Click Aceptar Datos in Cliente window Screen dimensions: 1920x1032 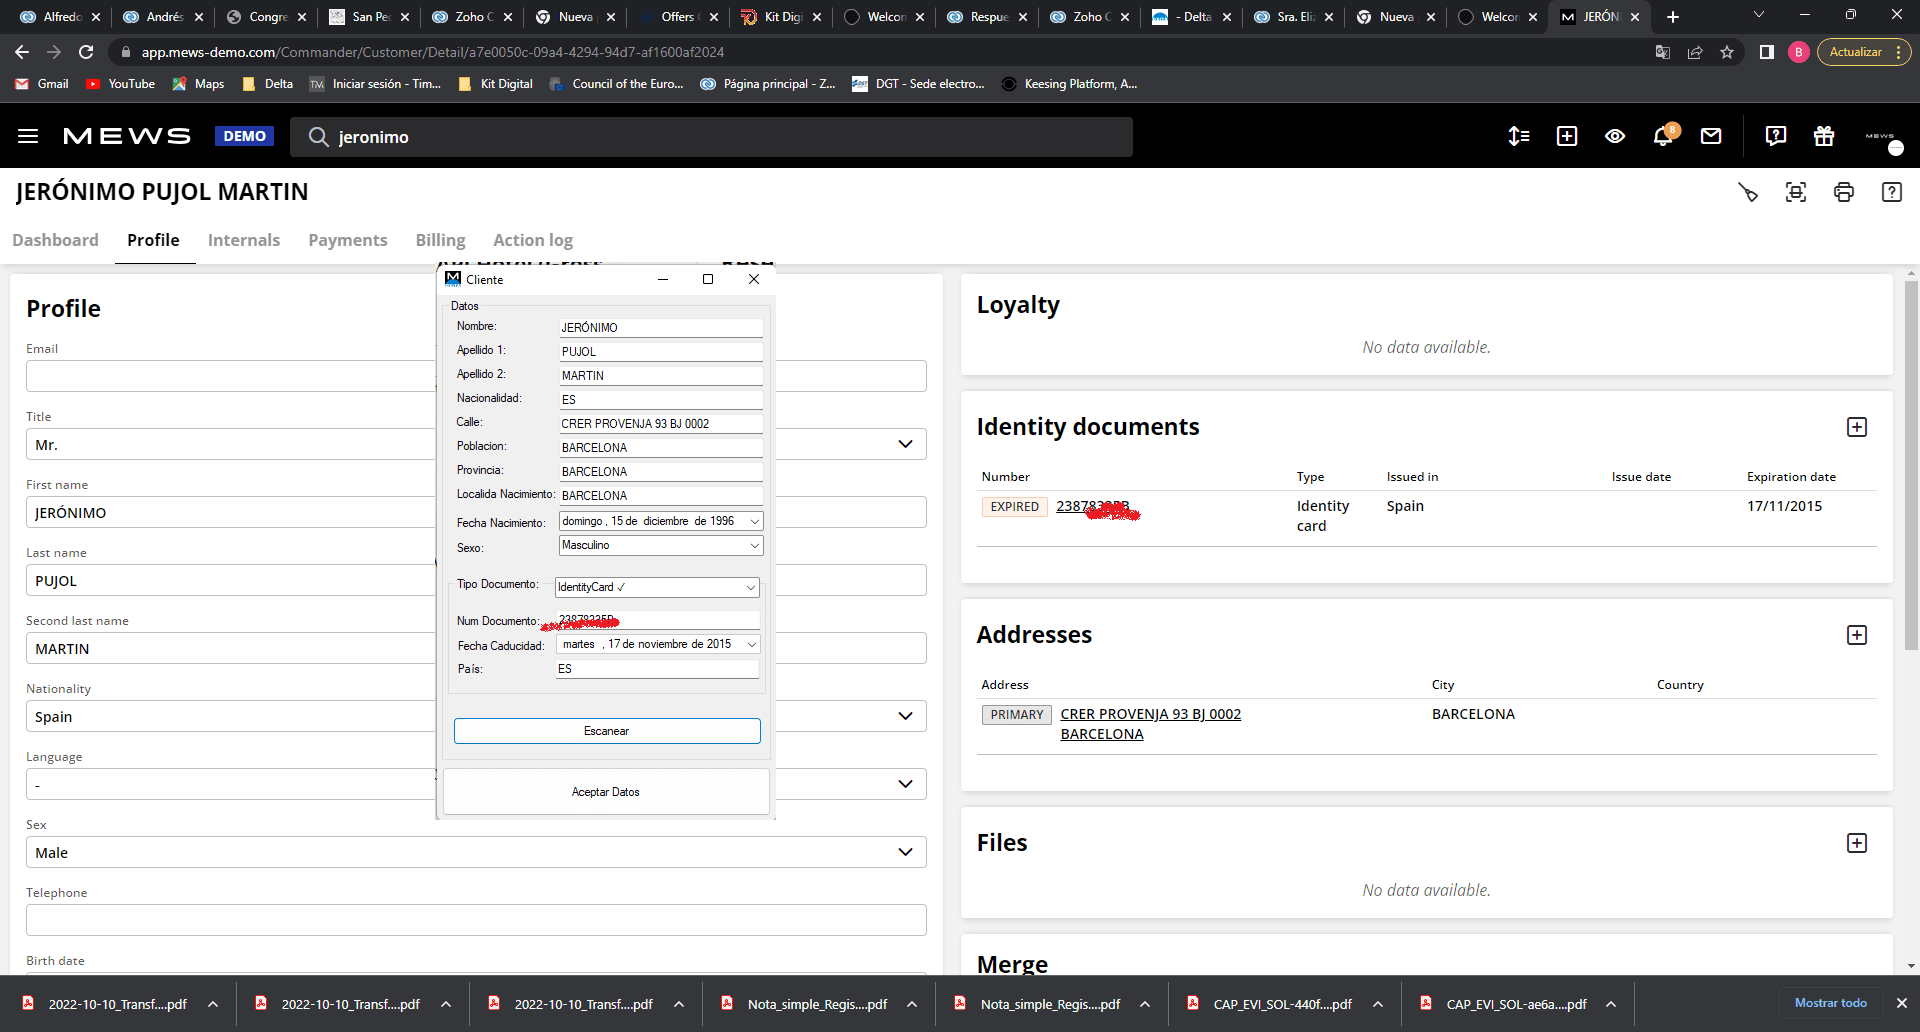coord(606,791)
